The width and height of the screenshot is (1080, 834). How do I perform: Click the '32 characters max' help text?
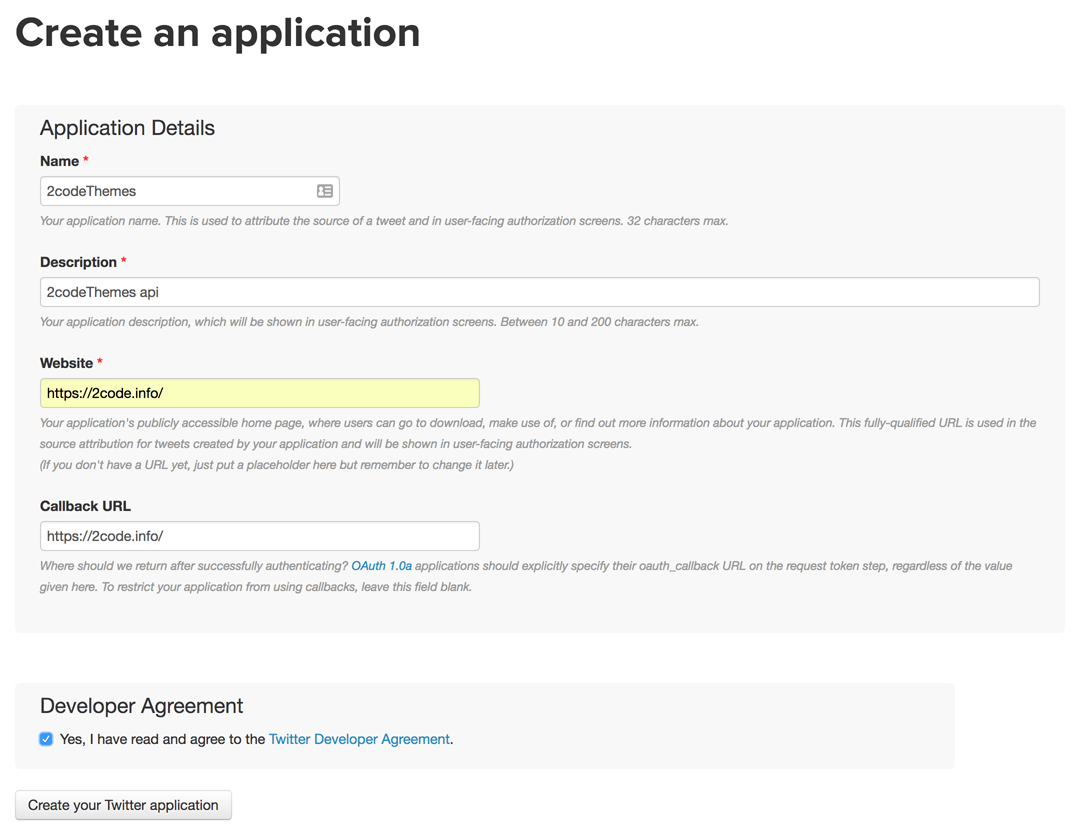[677, 221]
